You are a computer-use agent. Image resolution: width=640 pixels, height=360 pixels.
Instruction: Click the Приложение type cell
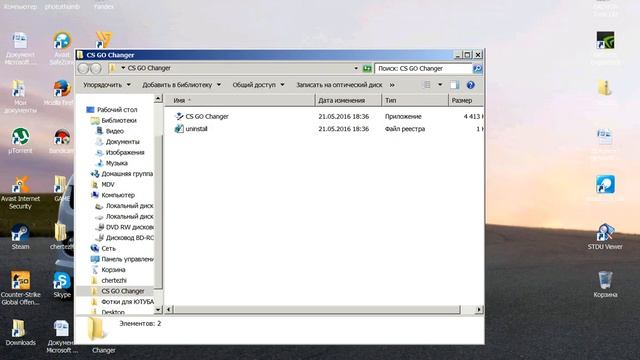pyautogui.click(x=403, y=117)
